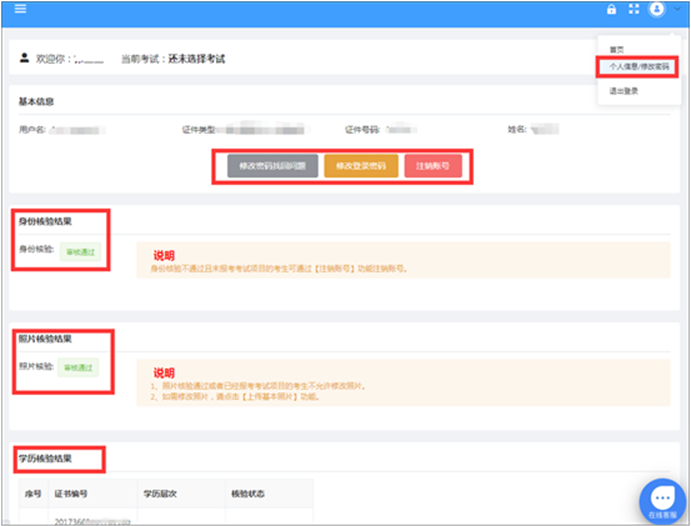Click the 证件号码 label
The image size is (691, 526).
coord(362,130)
